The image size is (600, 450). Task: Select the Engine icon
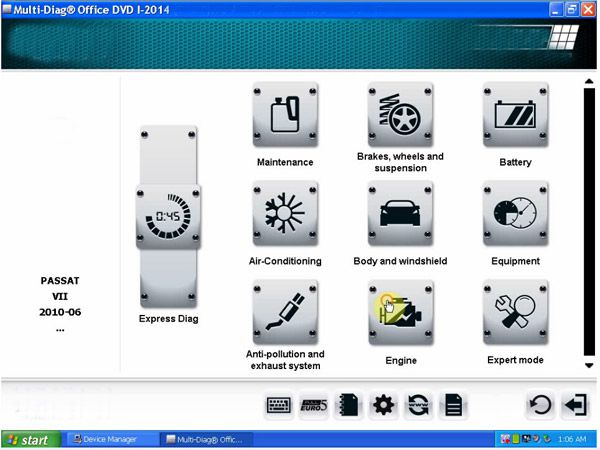coord(400,312)
